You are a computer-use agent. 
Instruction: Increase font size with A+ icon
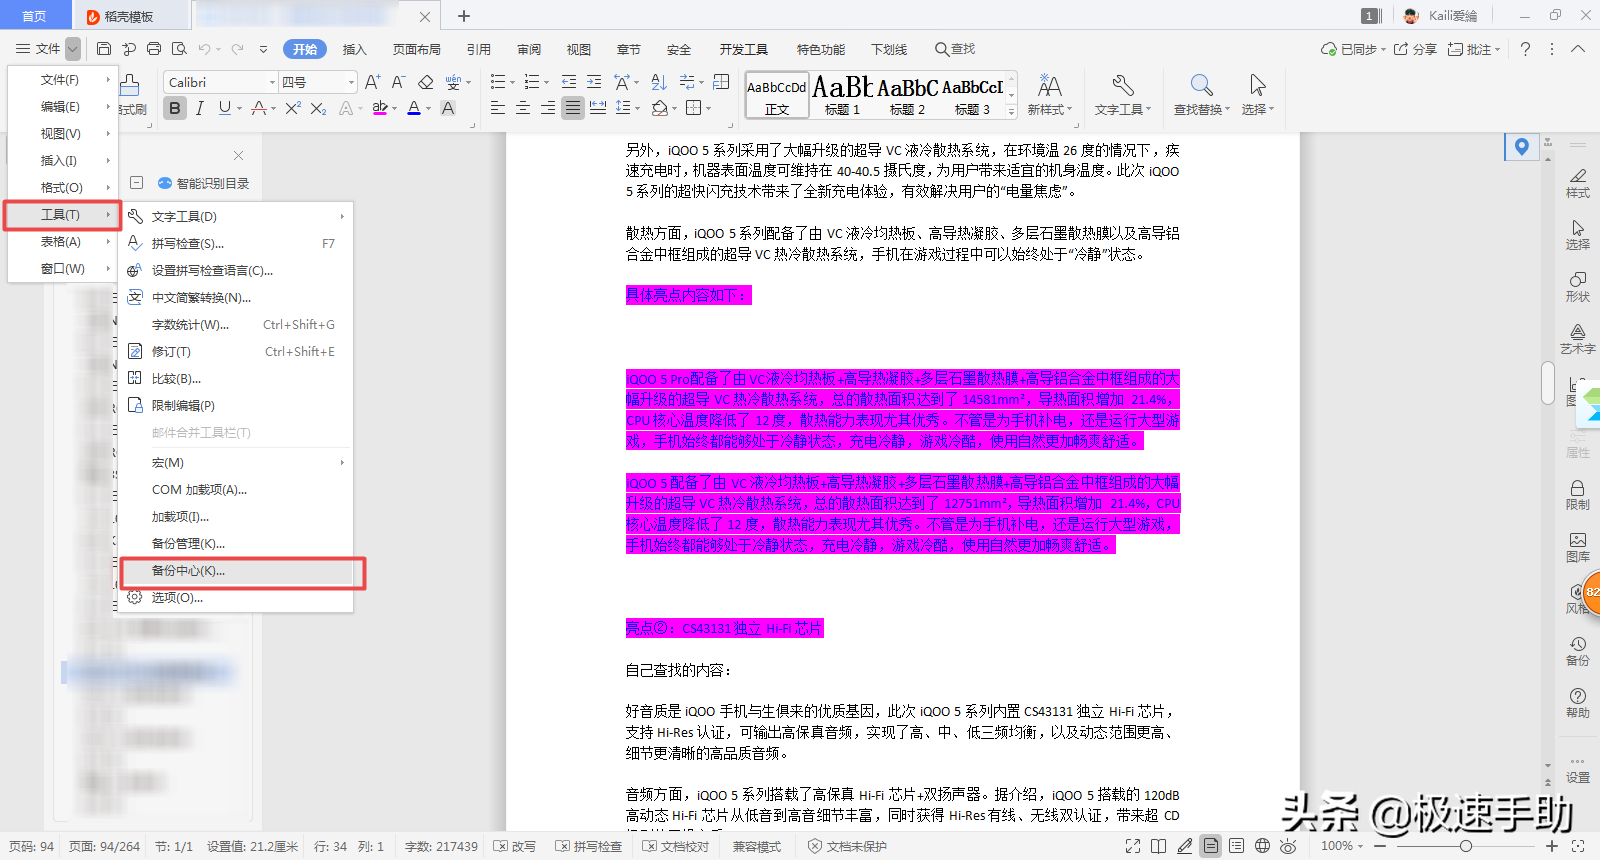[372, 82]
